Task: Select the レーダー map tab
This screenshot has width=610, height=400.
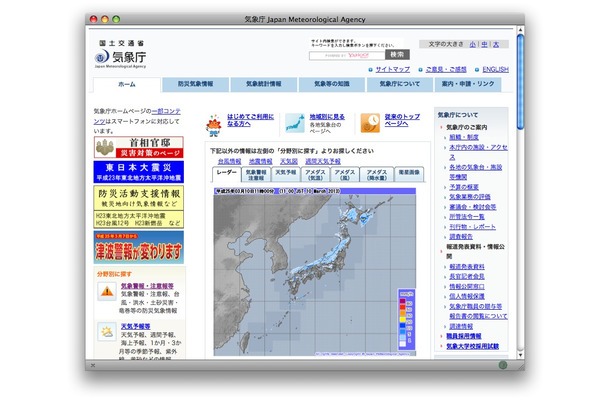Action: (x=226, y=174)
